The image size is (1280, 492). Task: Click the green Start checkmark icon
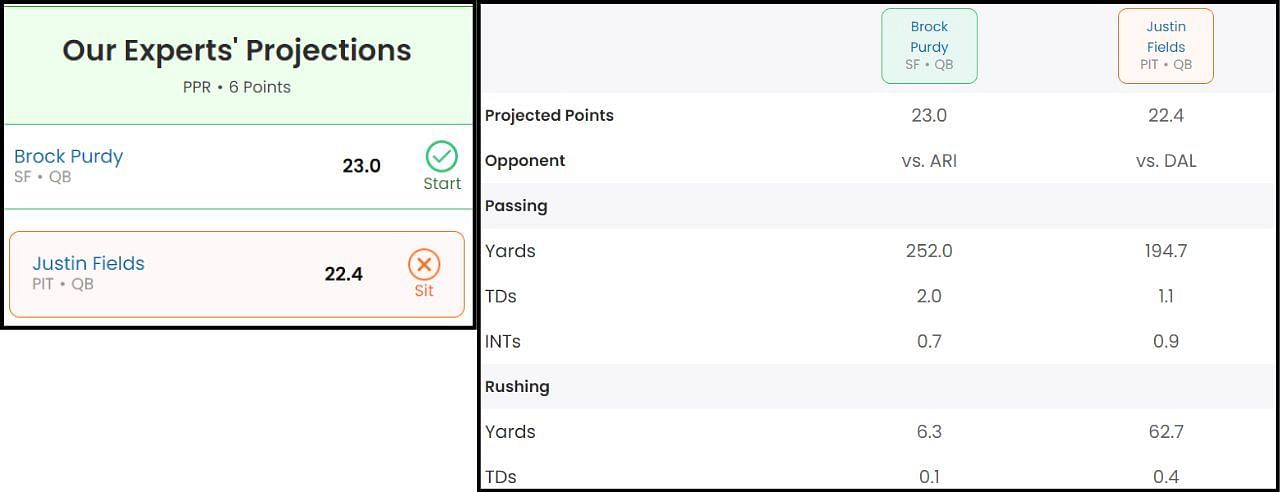click(x=441, y=157)
